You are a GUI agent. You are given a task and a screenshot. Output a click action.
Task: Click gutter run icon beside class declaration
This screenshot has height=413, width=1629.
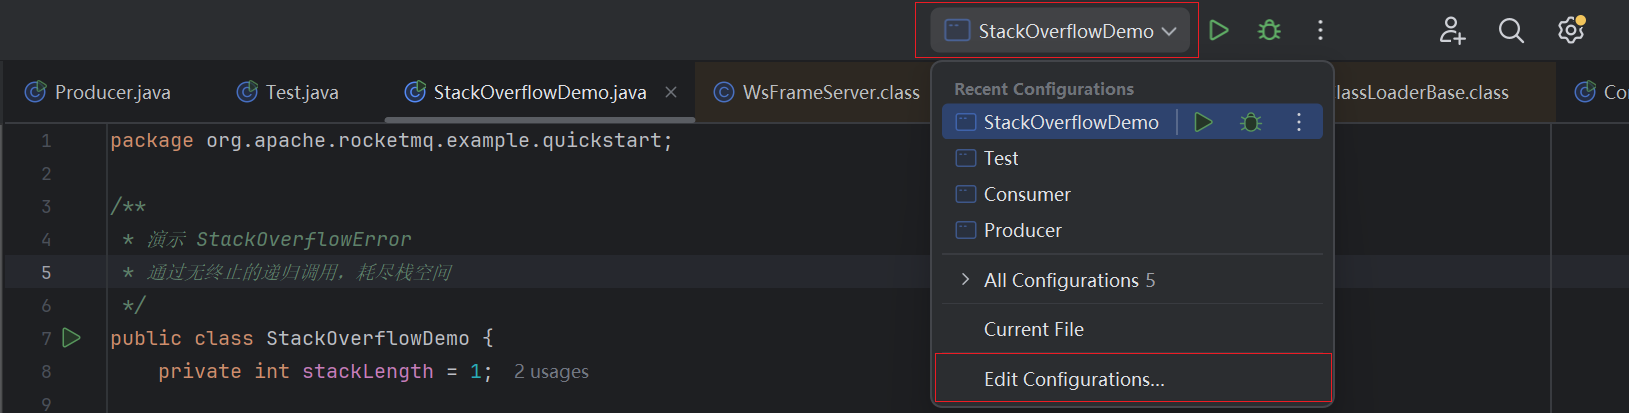click(72, 338)
